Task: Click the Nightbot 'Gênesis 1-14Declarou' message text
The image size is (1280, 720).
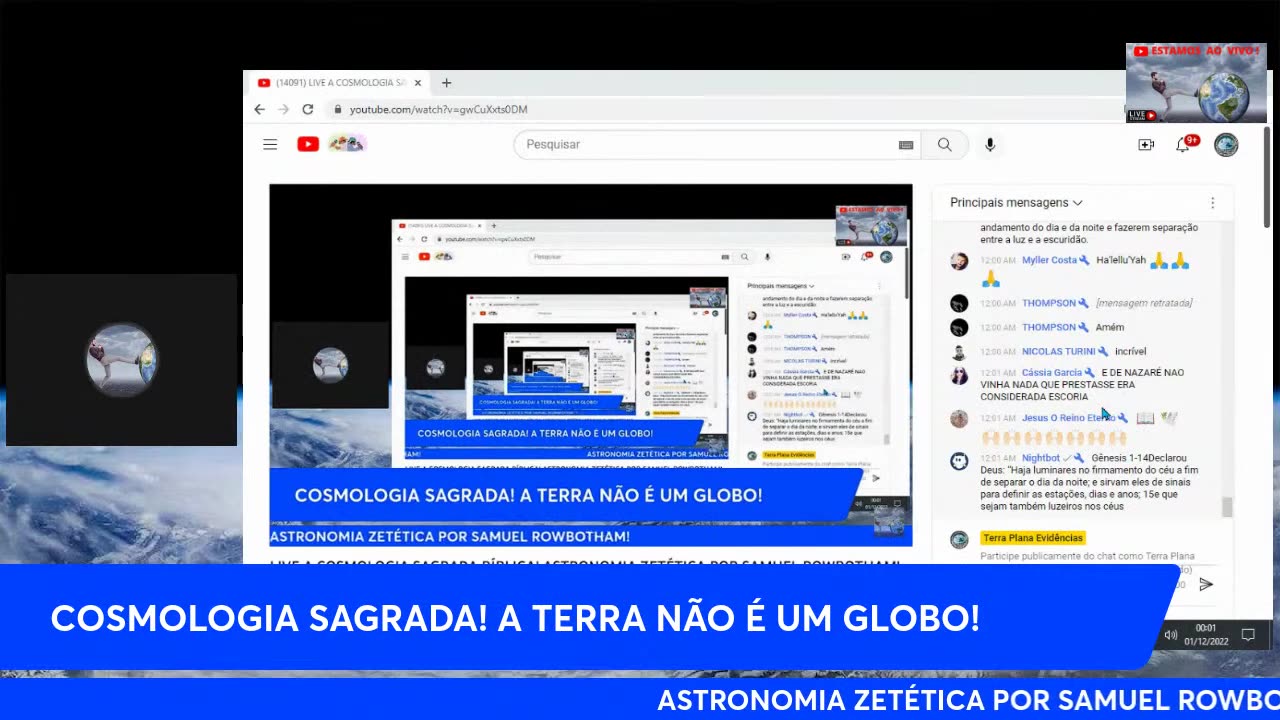Action: point(1090,482)
